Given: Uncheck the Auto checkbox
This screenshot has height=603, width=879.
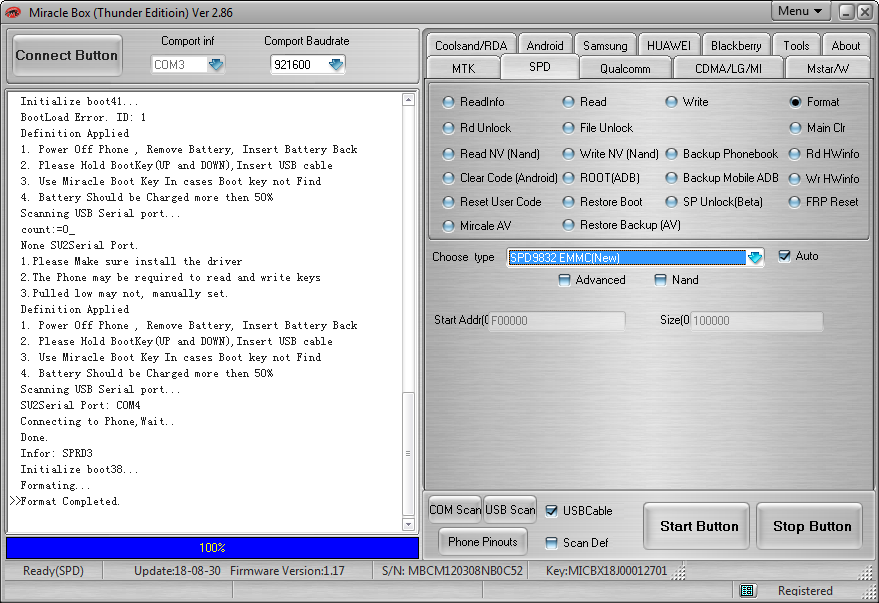Looking at the screenshot, I should (784, 256).
